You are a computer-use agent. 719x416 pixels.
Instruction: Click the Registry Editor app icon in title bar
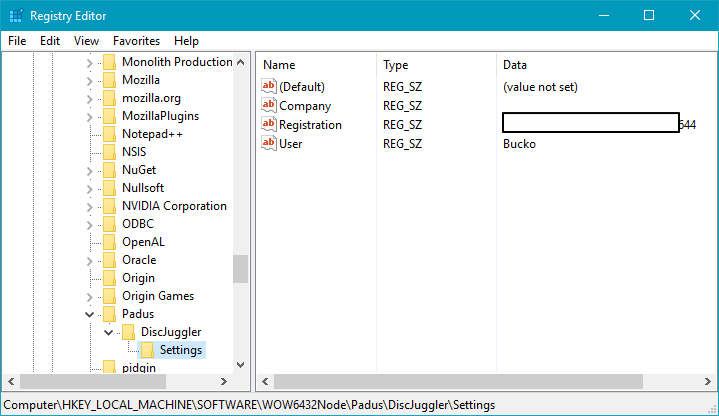click(x=16, y=16)
